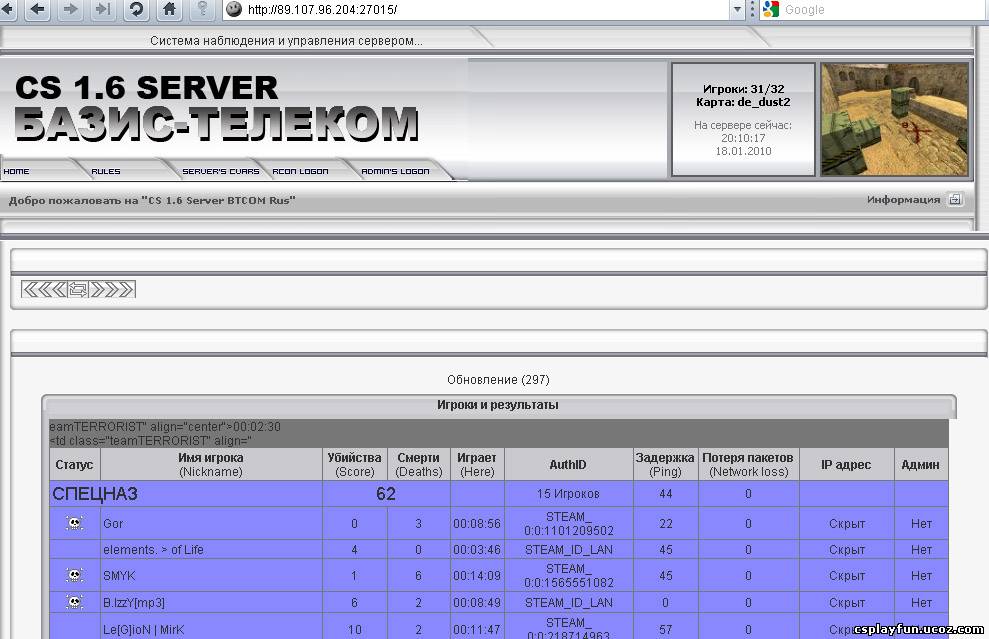
Task: Open the address bar history dropdown
Action: (x=737, y=9)
